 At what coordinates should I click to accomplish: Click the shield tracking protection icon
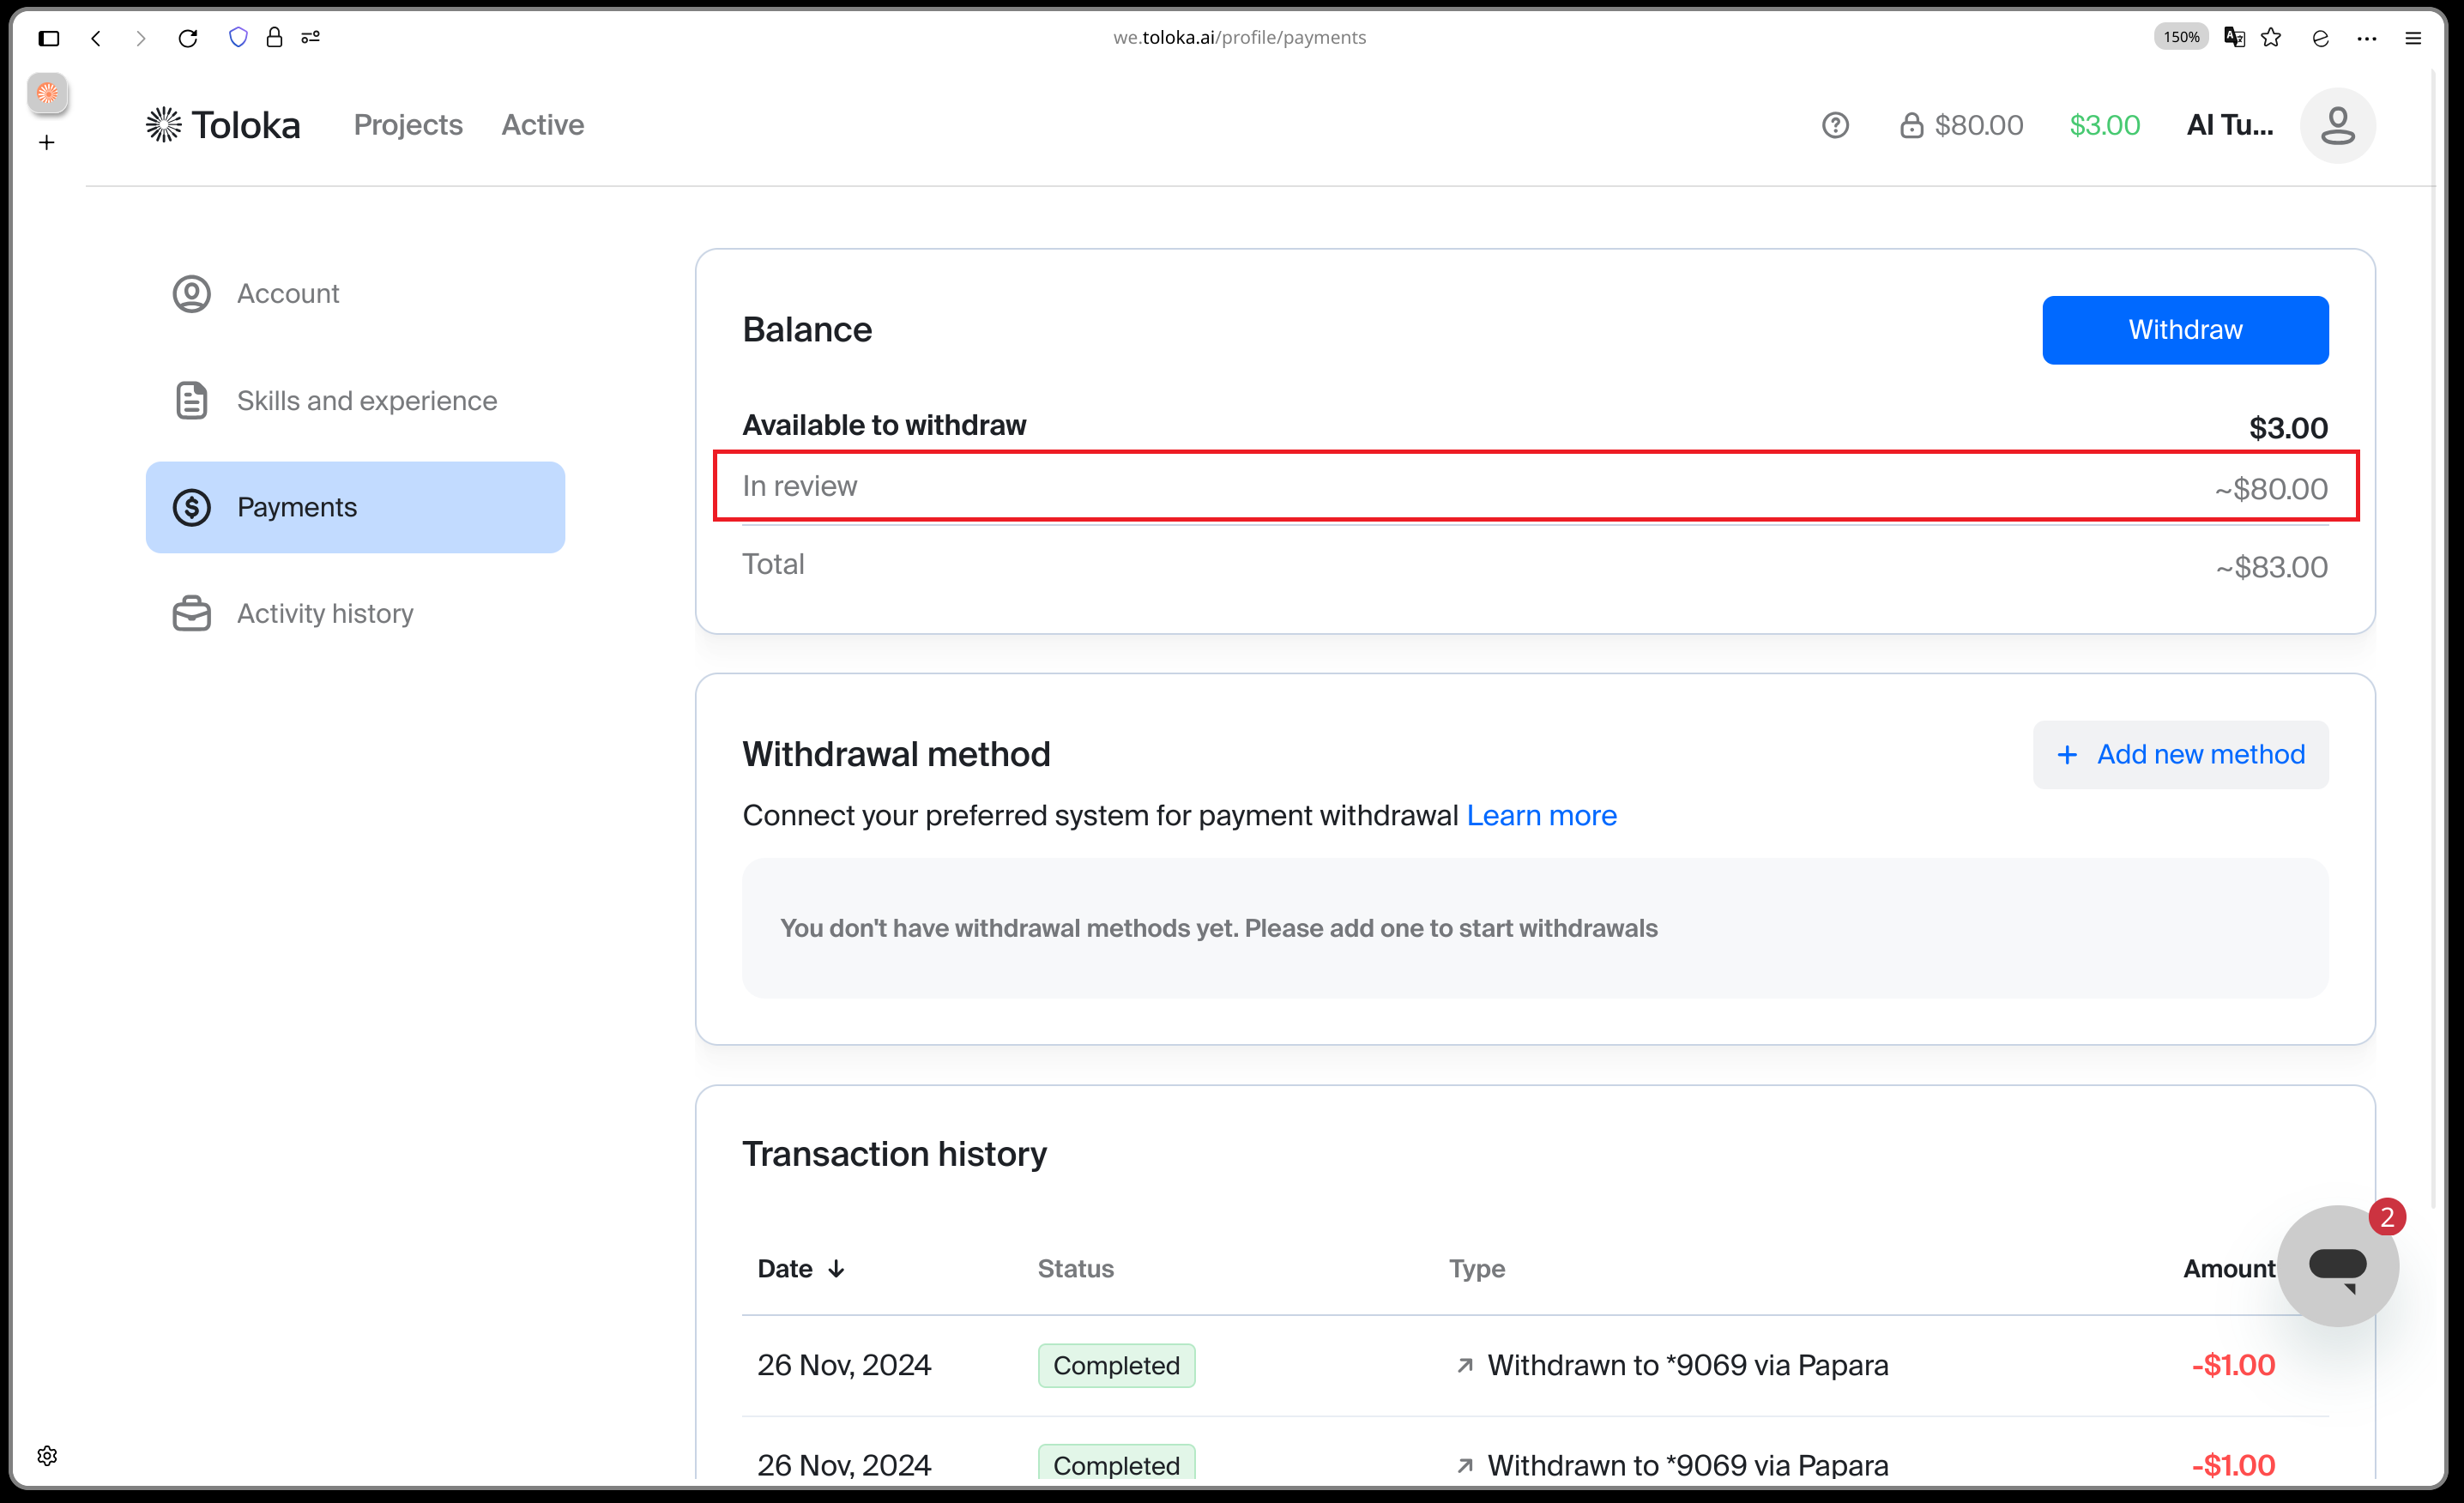click(238, 37)
